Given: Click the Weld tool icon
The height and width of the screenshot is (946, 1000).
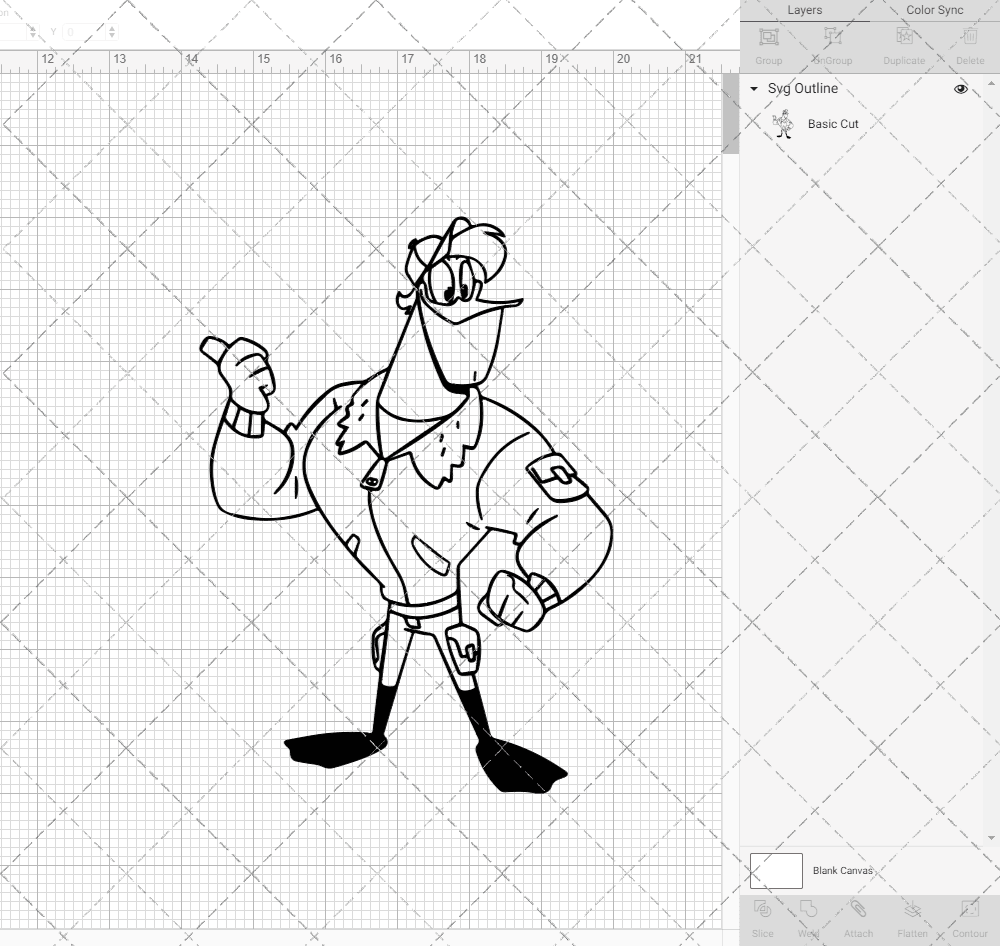Looking at the screenshot, I should click(808, 908).
